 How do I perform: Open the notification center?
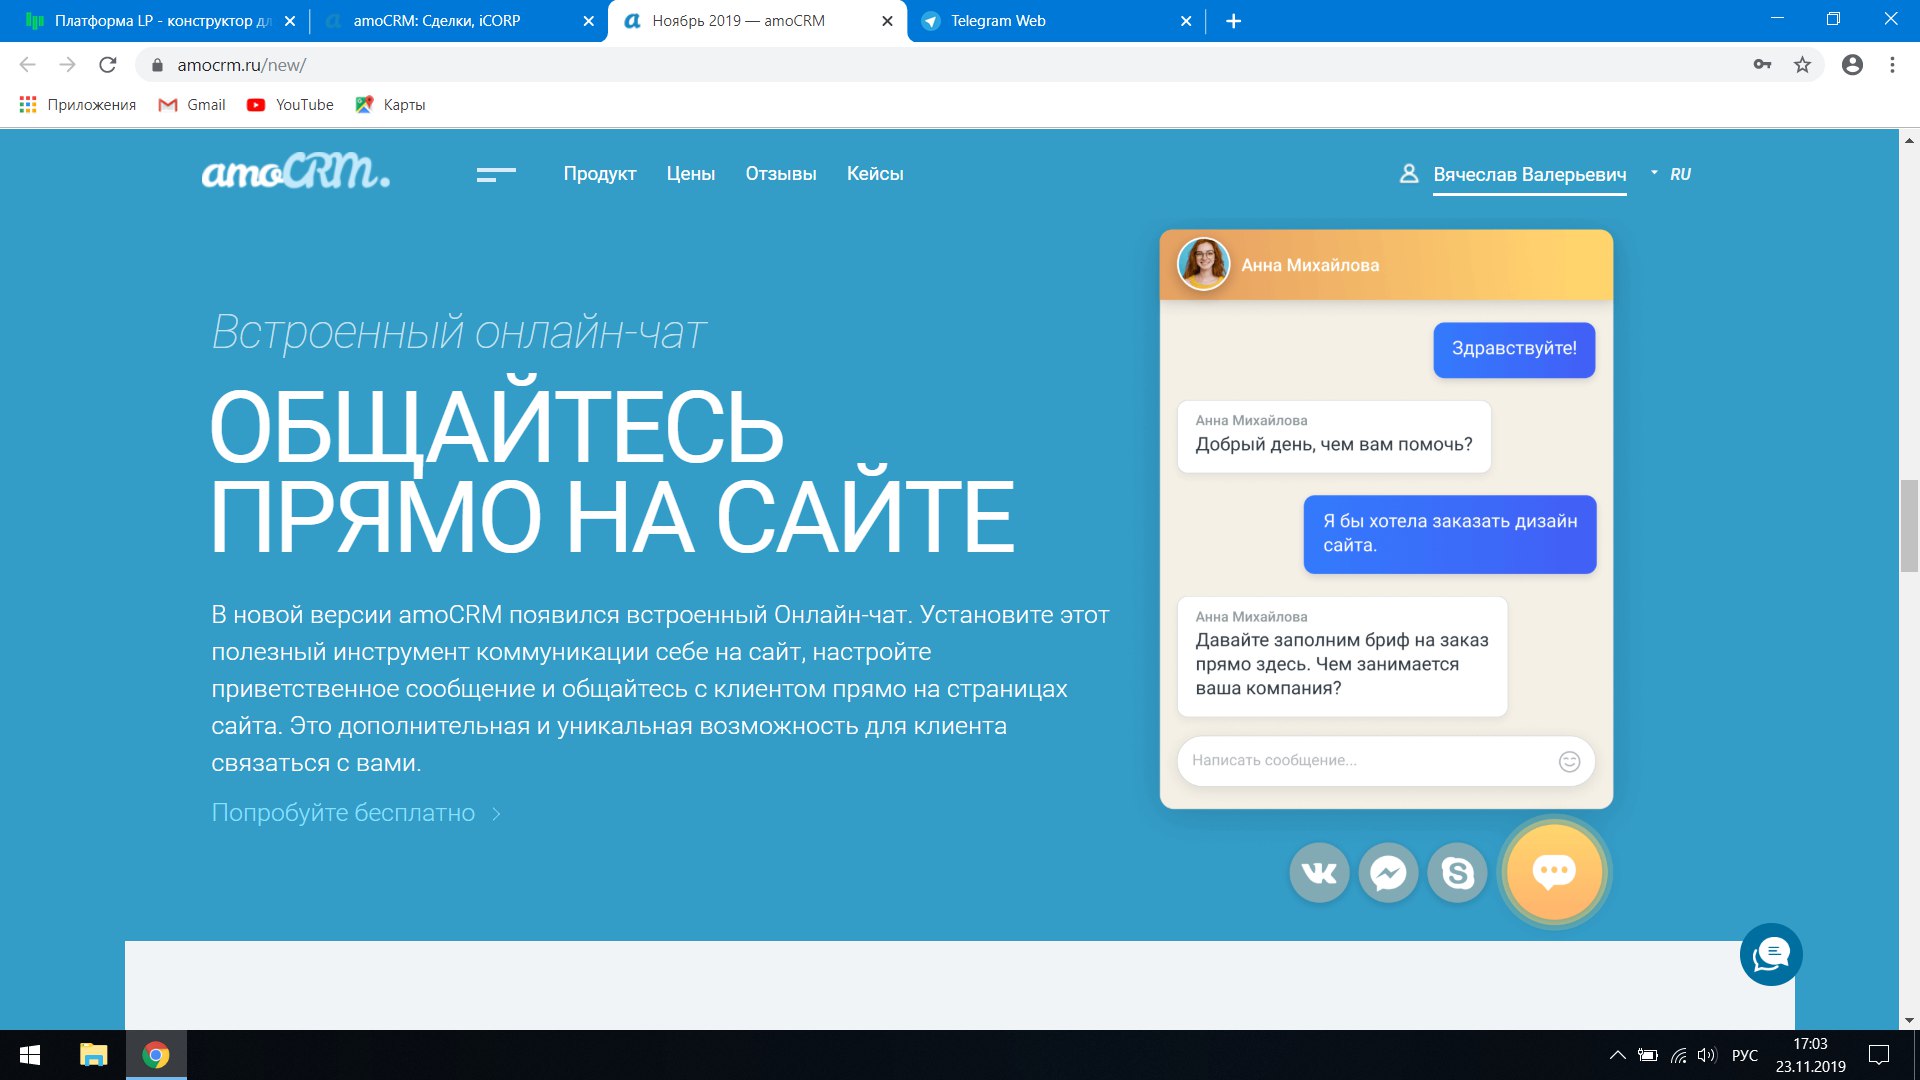click(1879, 1055)
